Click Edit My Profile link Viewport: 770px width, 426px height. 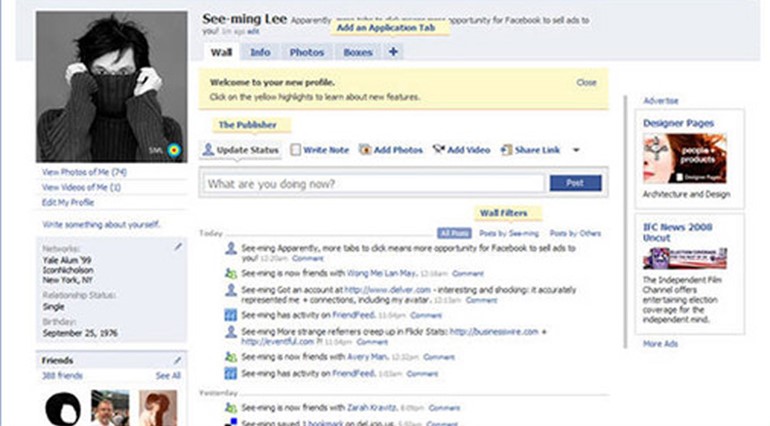pyautogui.click(x=68, y=202)
